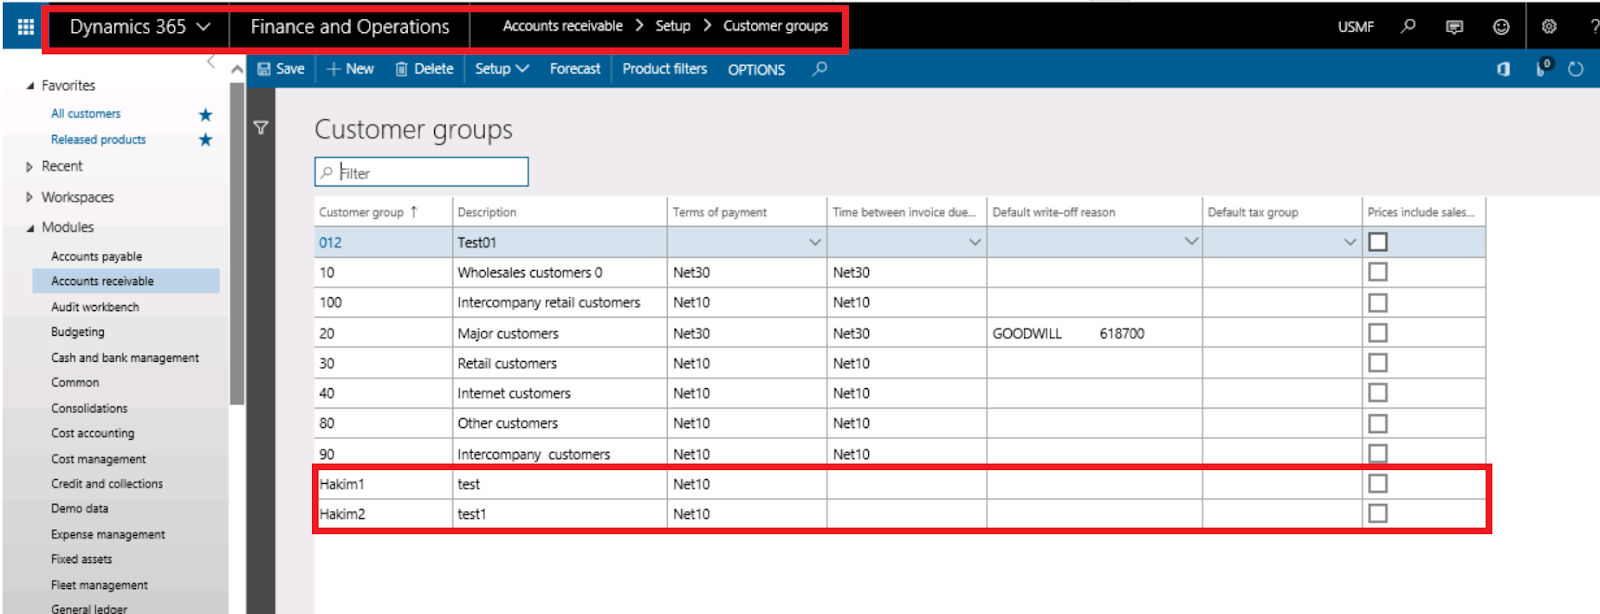Unfavorite Released products via its star

pyautogui.click(x=205, y=140)
